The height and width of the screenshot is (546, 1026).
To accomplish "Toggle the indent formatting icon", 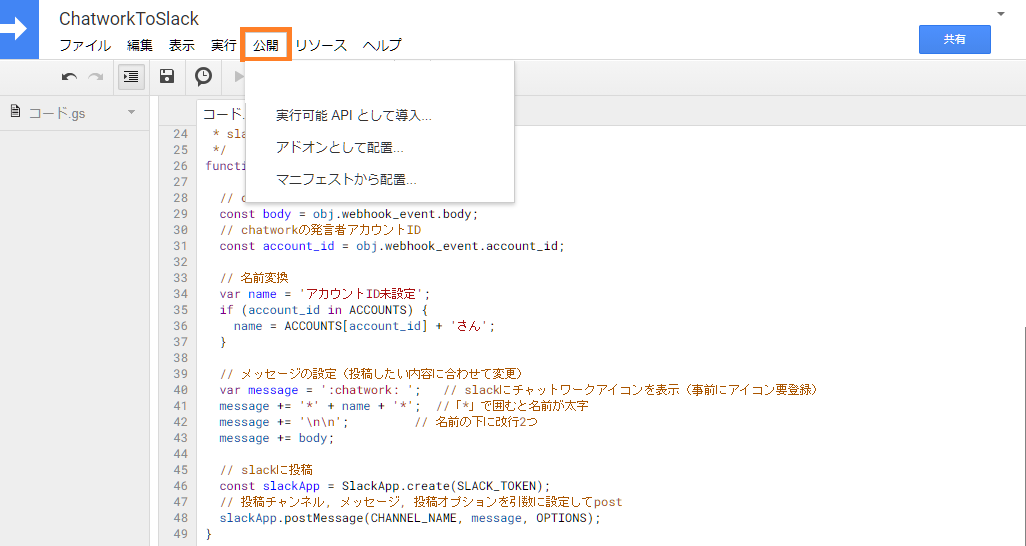I will point(131,77).
